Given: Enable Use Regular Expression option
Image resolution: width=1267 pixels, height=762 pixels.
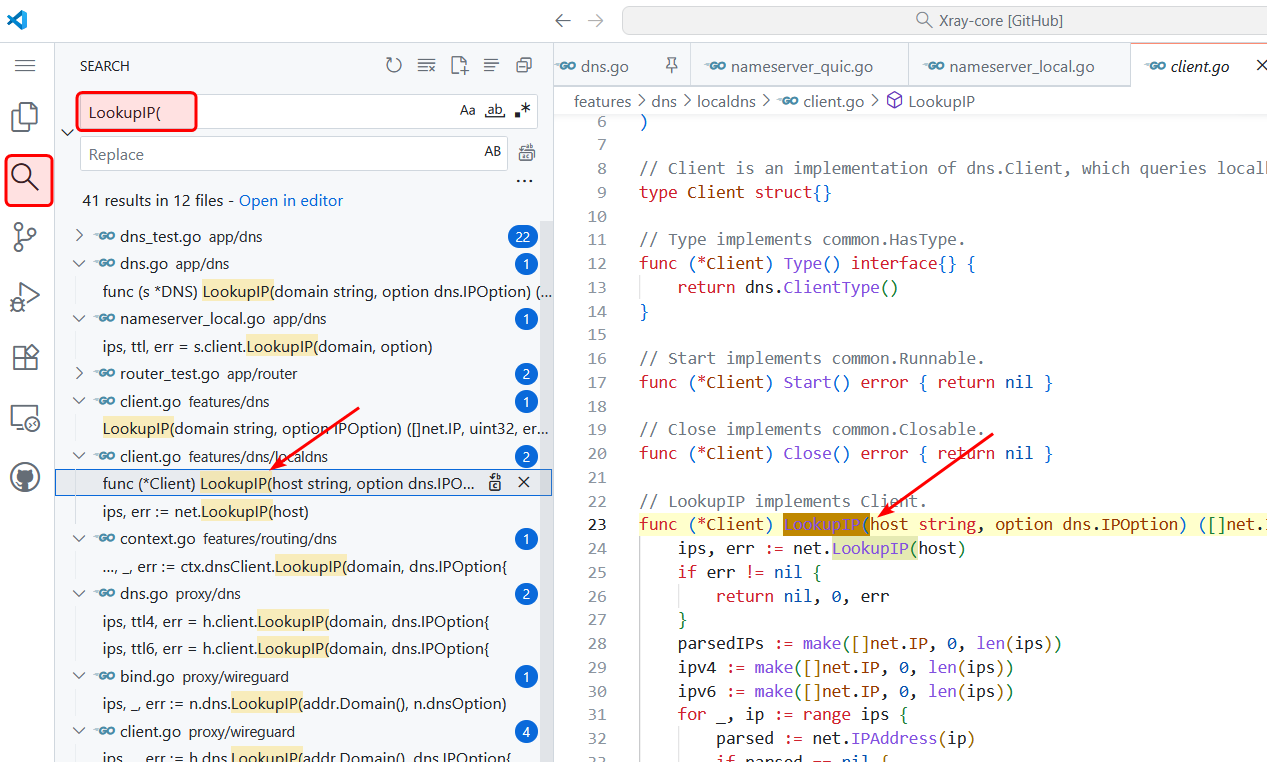Looking at the screenshot, I should [522, 111].
